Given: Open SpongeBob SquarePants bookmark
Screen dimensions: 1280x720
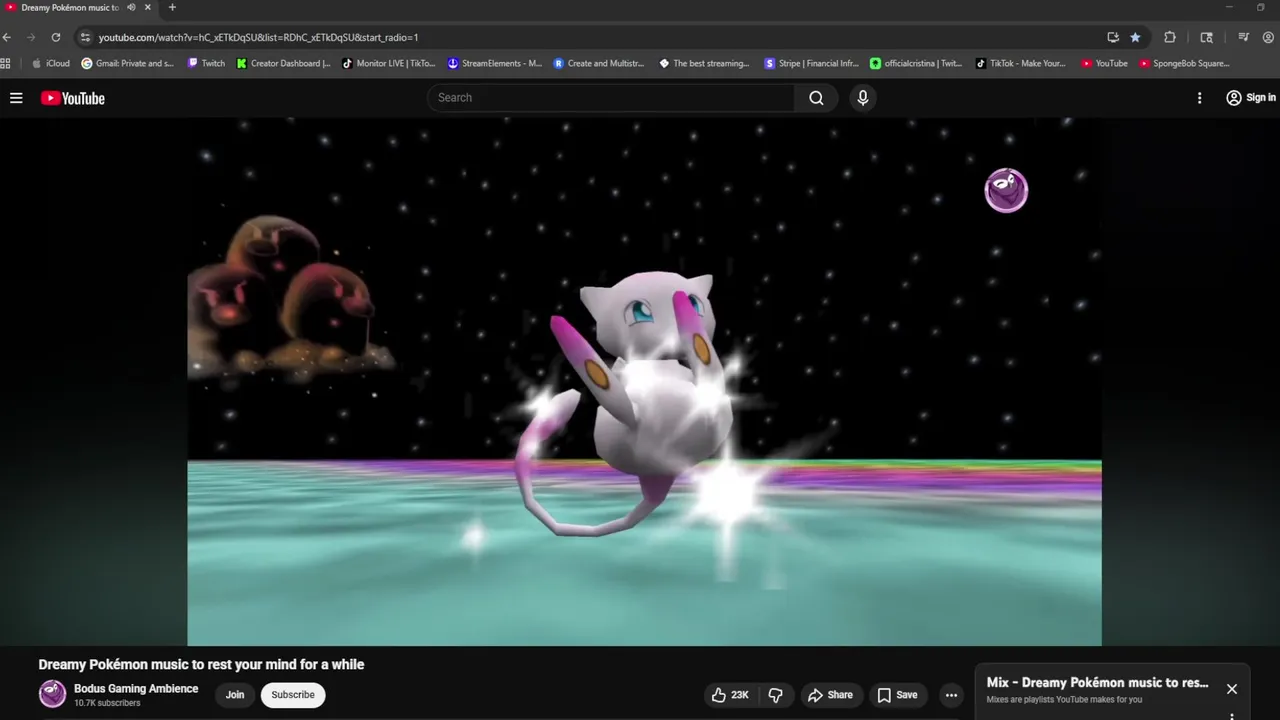Looking at the screenshot, I should click(x=1184, y=63).
